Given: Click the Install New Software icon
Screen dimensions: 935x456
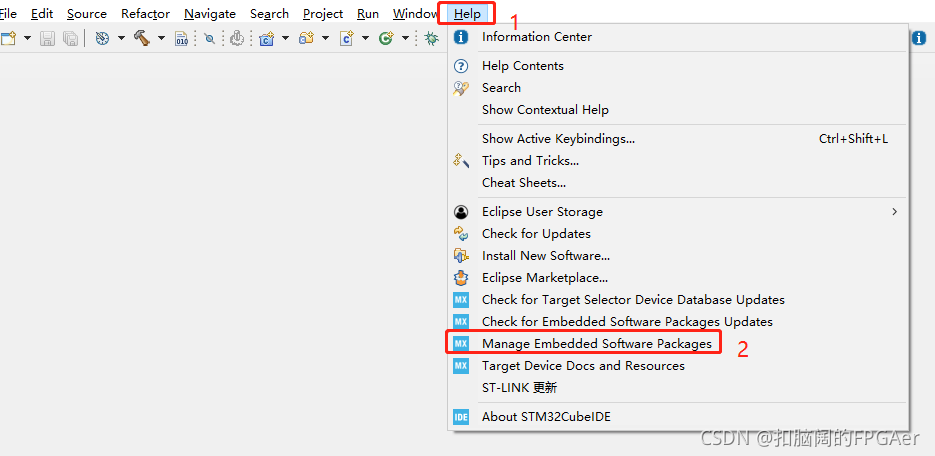Looking at the screenshot, I should pos(461,256).
